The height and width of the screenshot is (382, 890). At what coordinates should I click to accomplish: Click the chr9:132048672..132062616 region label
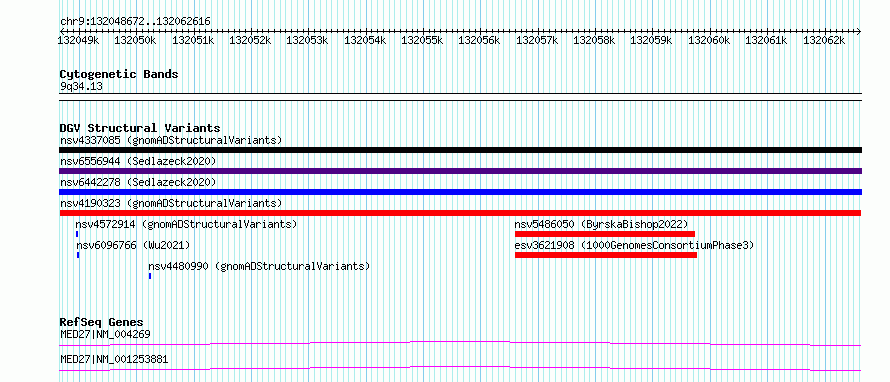tap(135, 22)
